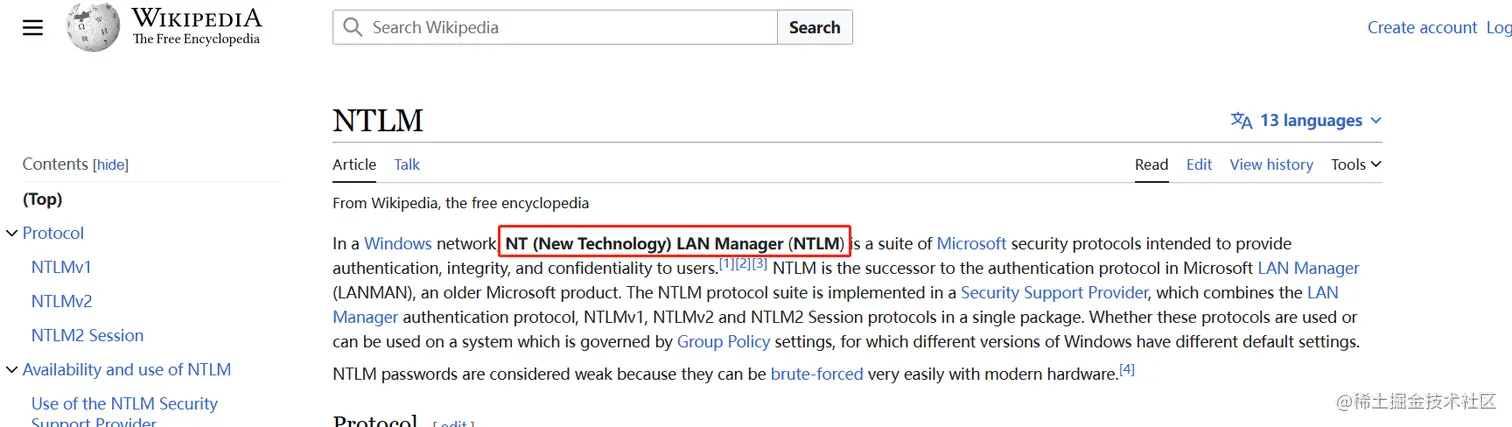Click the NTLM page title heading
1512x427 pixels.
click(x=378, y=121)
